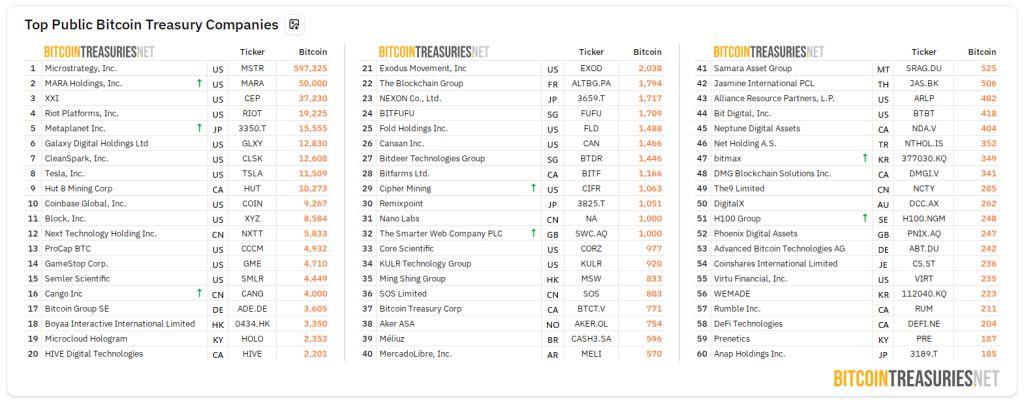Click the image export icon beside the title
1024x403 pixels.
pos(294,24)
